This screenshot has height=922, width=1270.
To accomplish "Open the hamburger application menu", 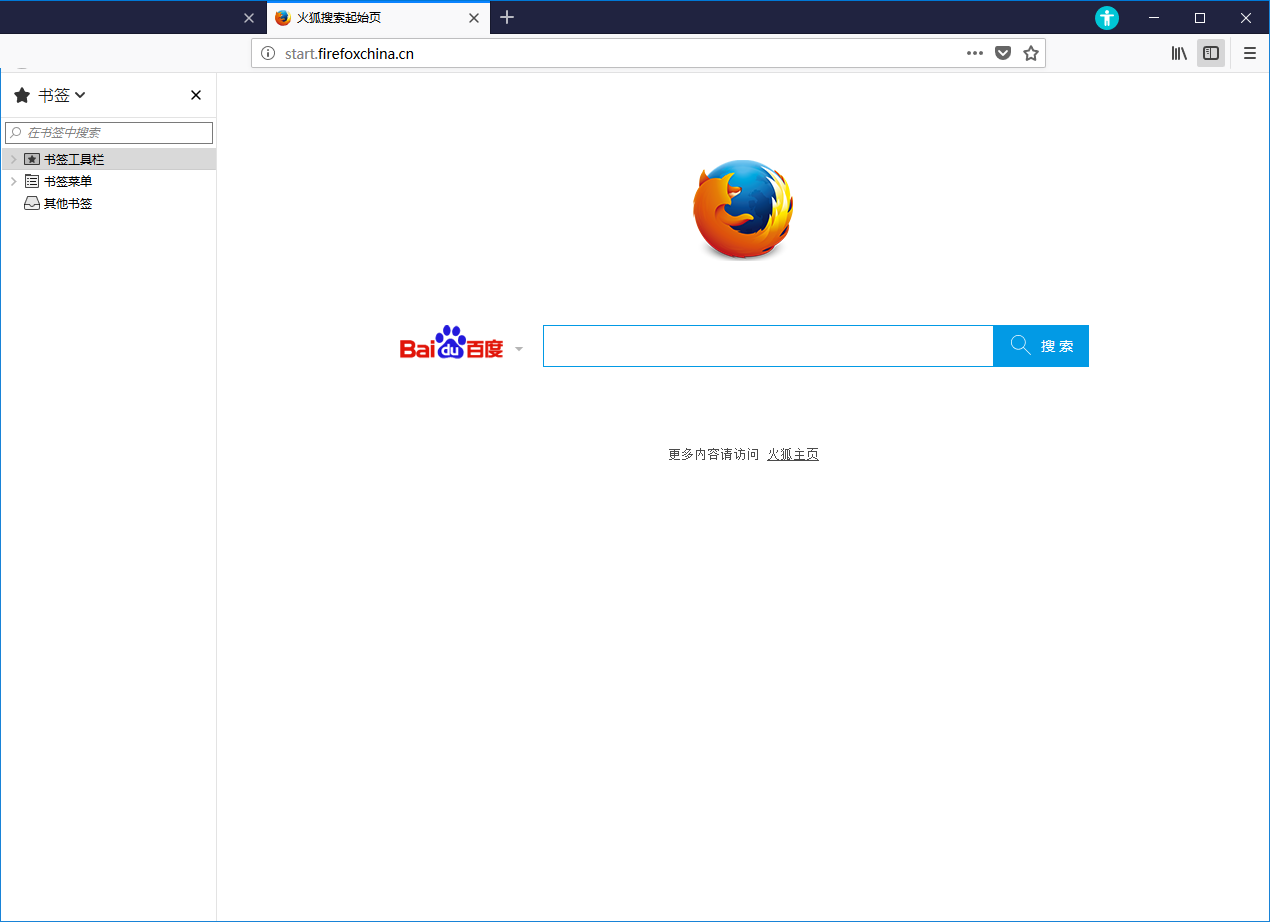I will click(x=1250, y=53).
